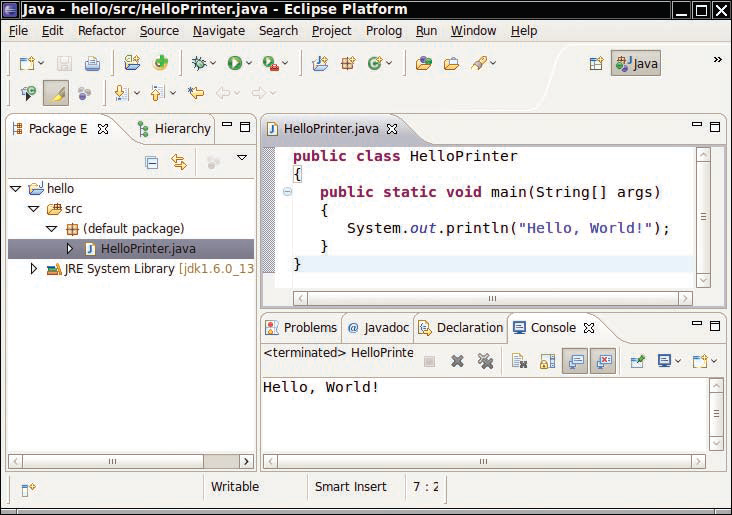Open the Package Explorer view menu dropdown
The height and width of the screenshot is (515, 732).
point(241,158)
